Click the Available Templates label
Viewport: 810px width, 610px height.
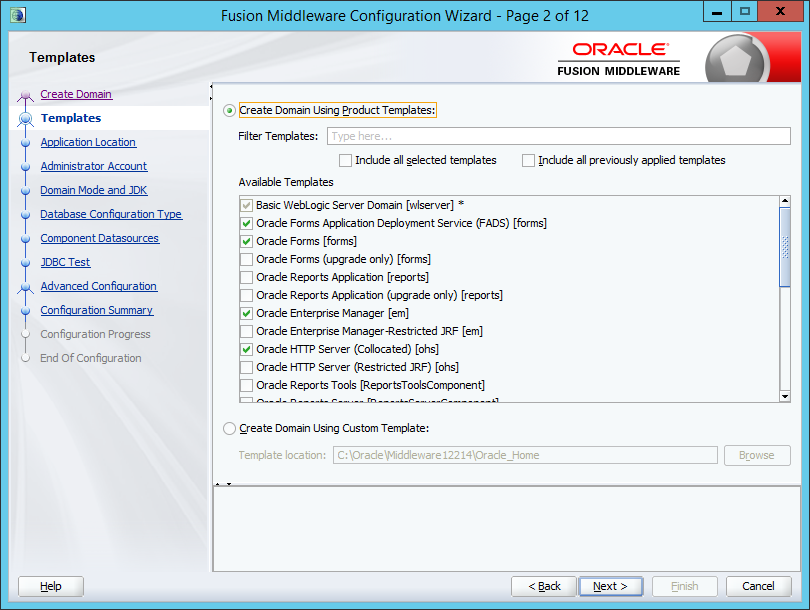(x=286, y=182)
